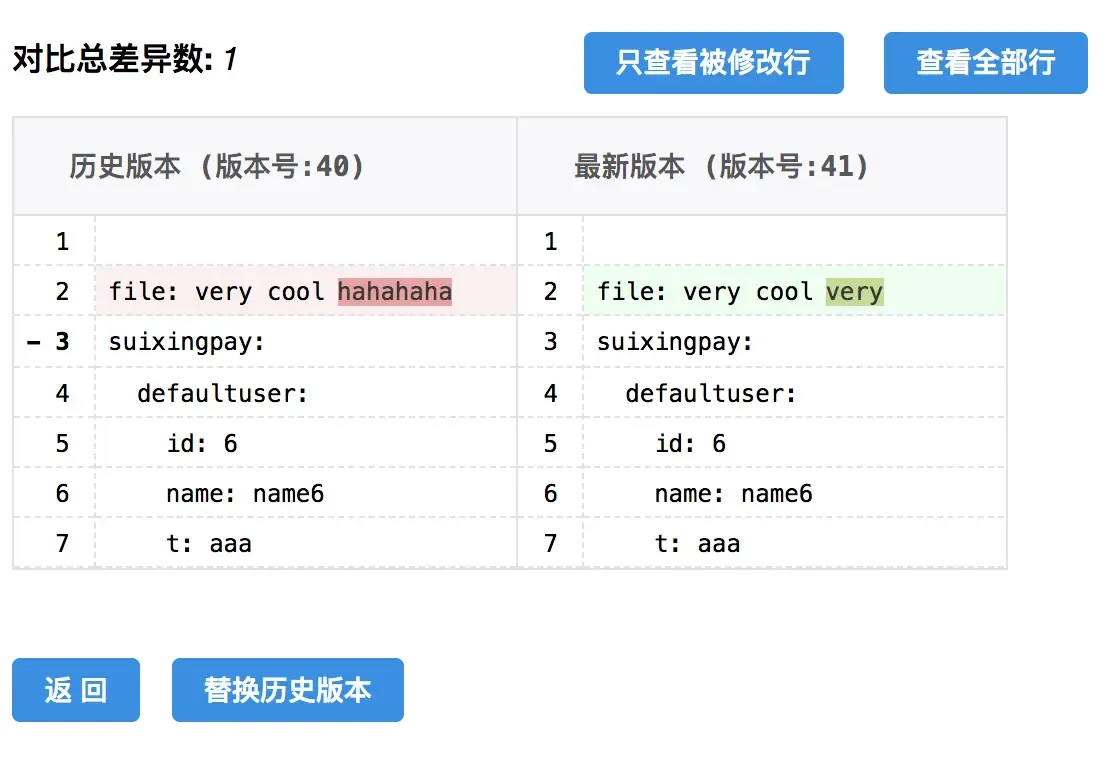Click the 返回 button
Screen dimensions: 1106x764
click(75, 690)
